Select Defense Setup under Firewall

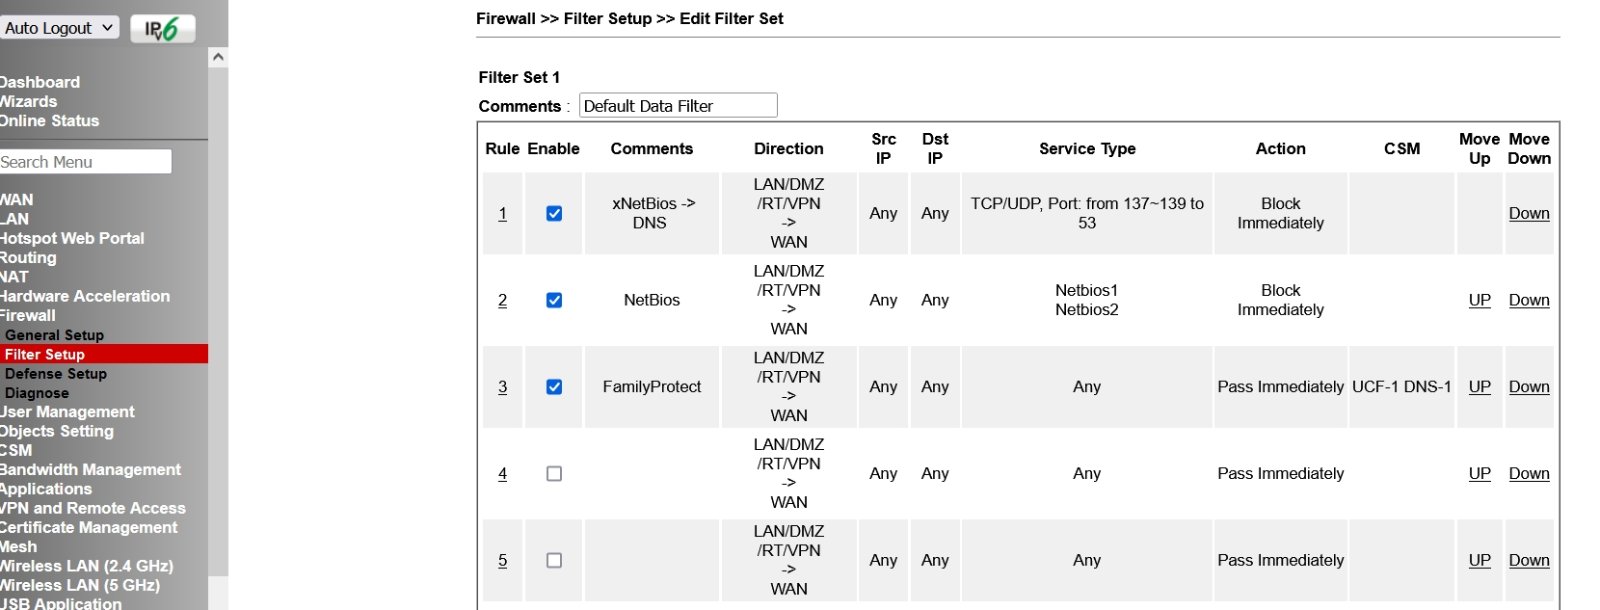56,373
